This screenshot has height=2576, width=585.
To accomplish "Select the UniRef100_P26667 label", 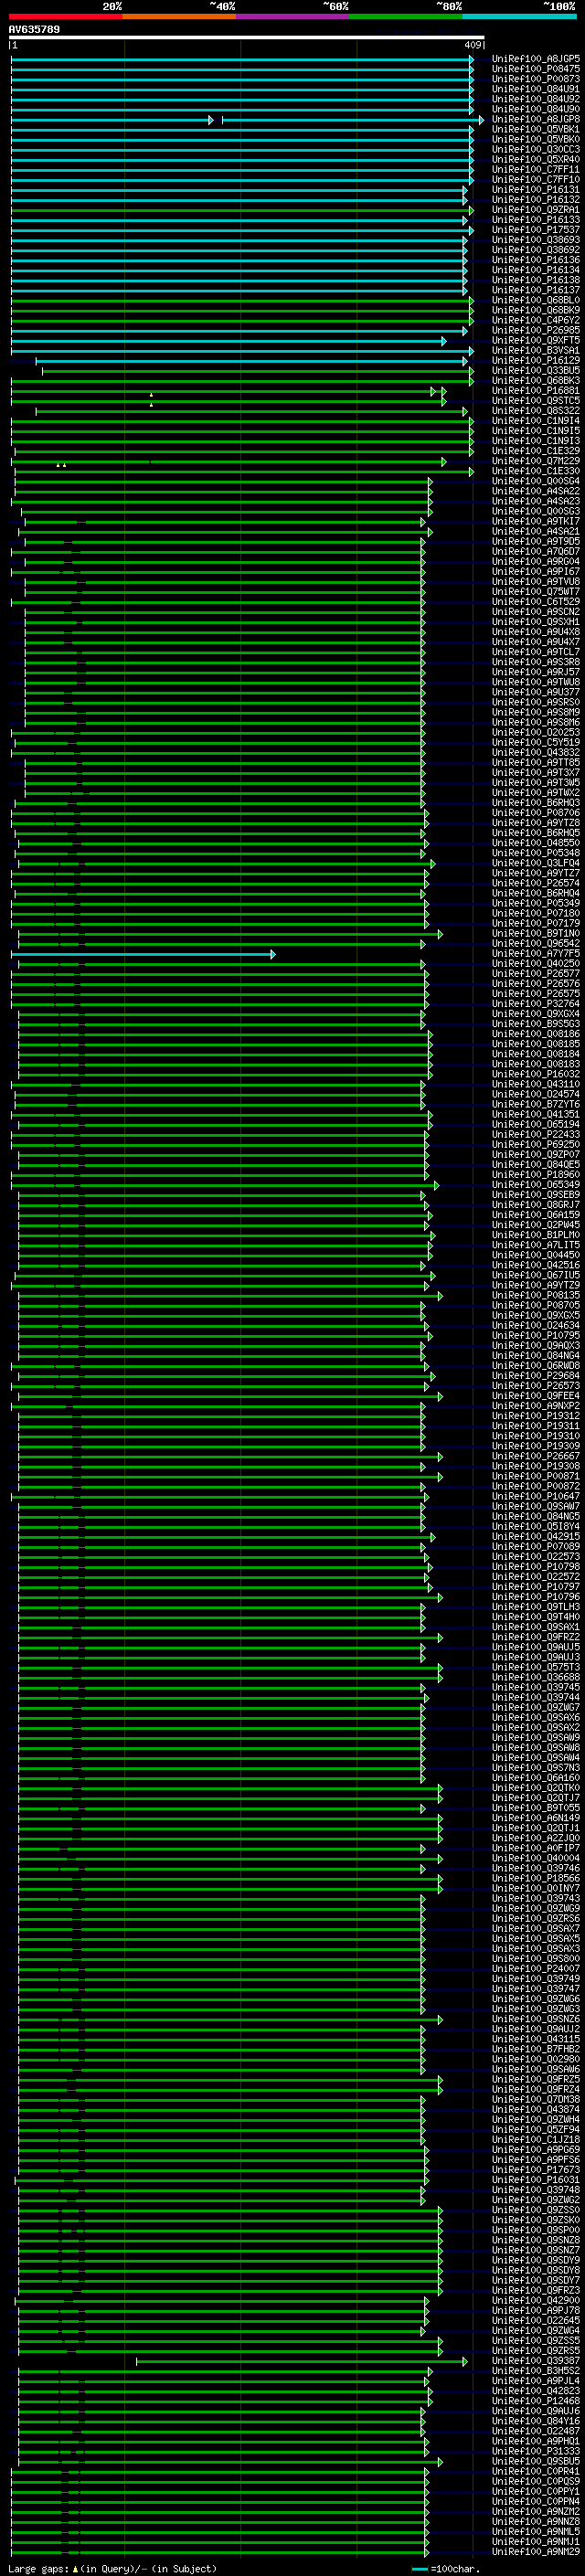I will [536, 1456].
